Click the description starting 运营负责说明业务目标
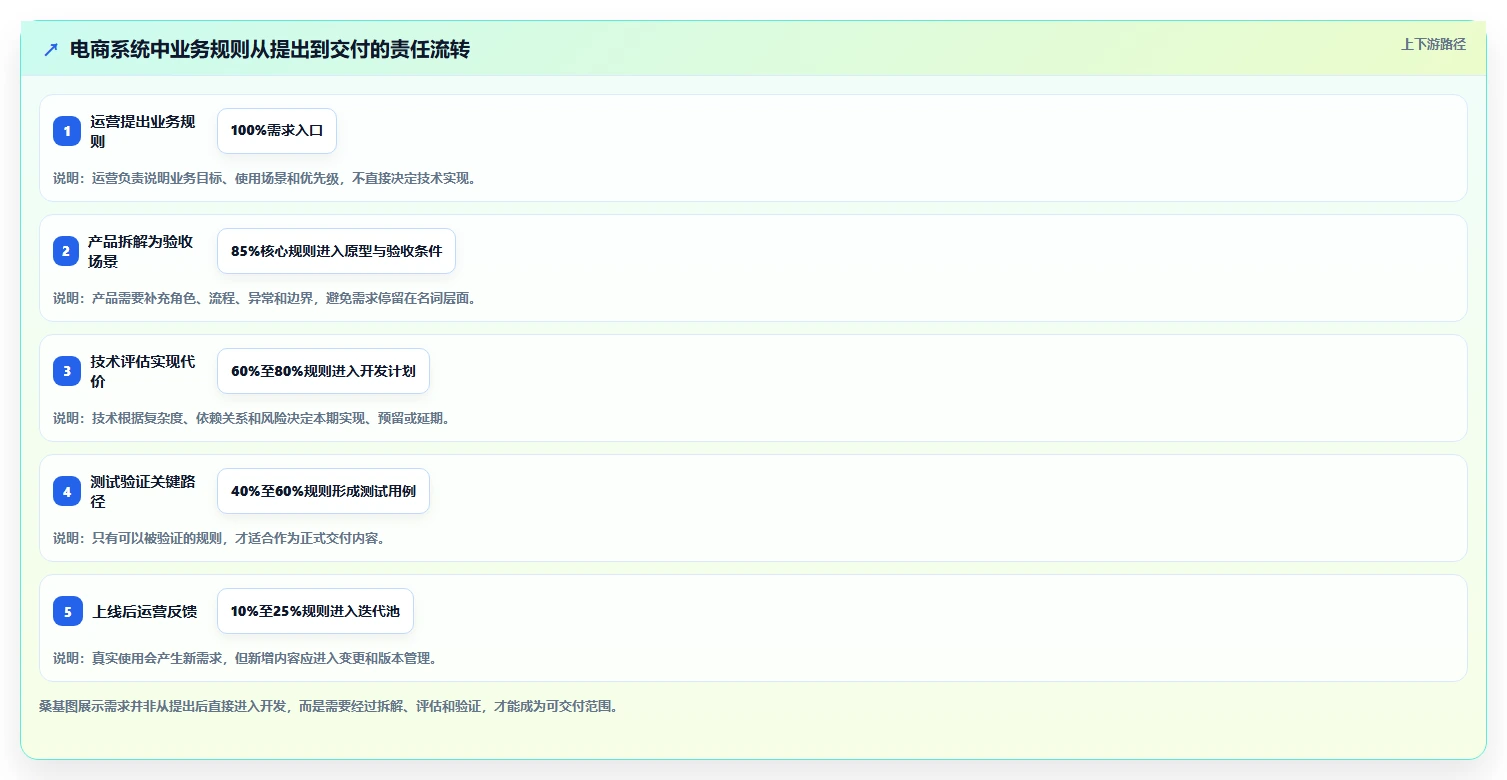The width and height of the screenshot is (1507, 780). coord(265,178)
